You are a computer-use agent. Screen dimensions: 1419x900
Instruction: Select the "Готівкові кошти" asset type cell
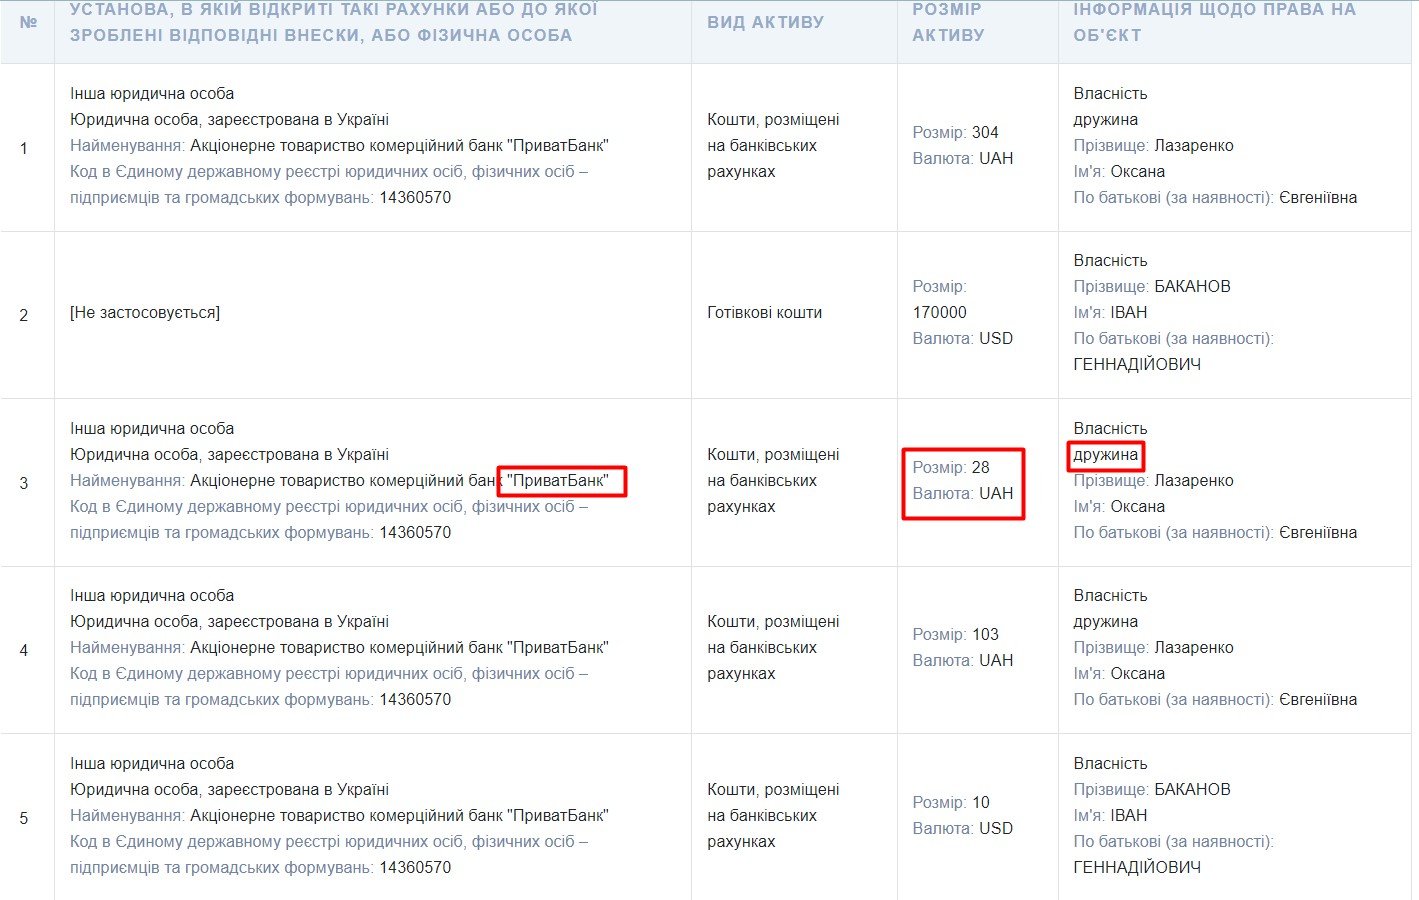(x=764, y=313)
